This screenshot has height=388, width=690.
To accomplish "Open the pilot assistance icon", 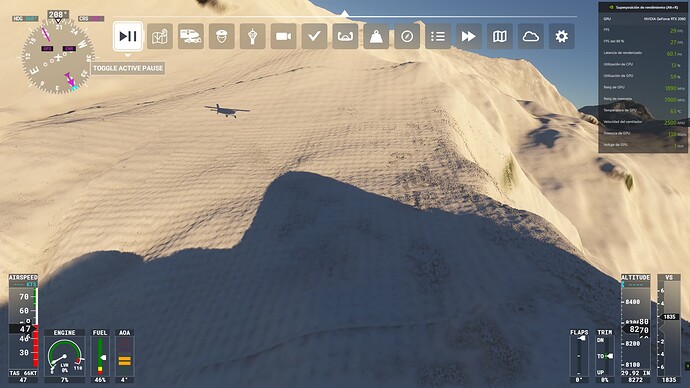I will 222,36.
